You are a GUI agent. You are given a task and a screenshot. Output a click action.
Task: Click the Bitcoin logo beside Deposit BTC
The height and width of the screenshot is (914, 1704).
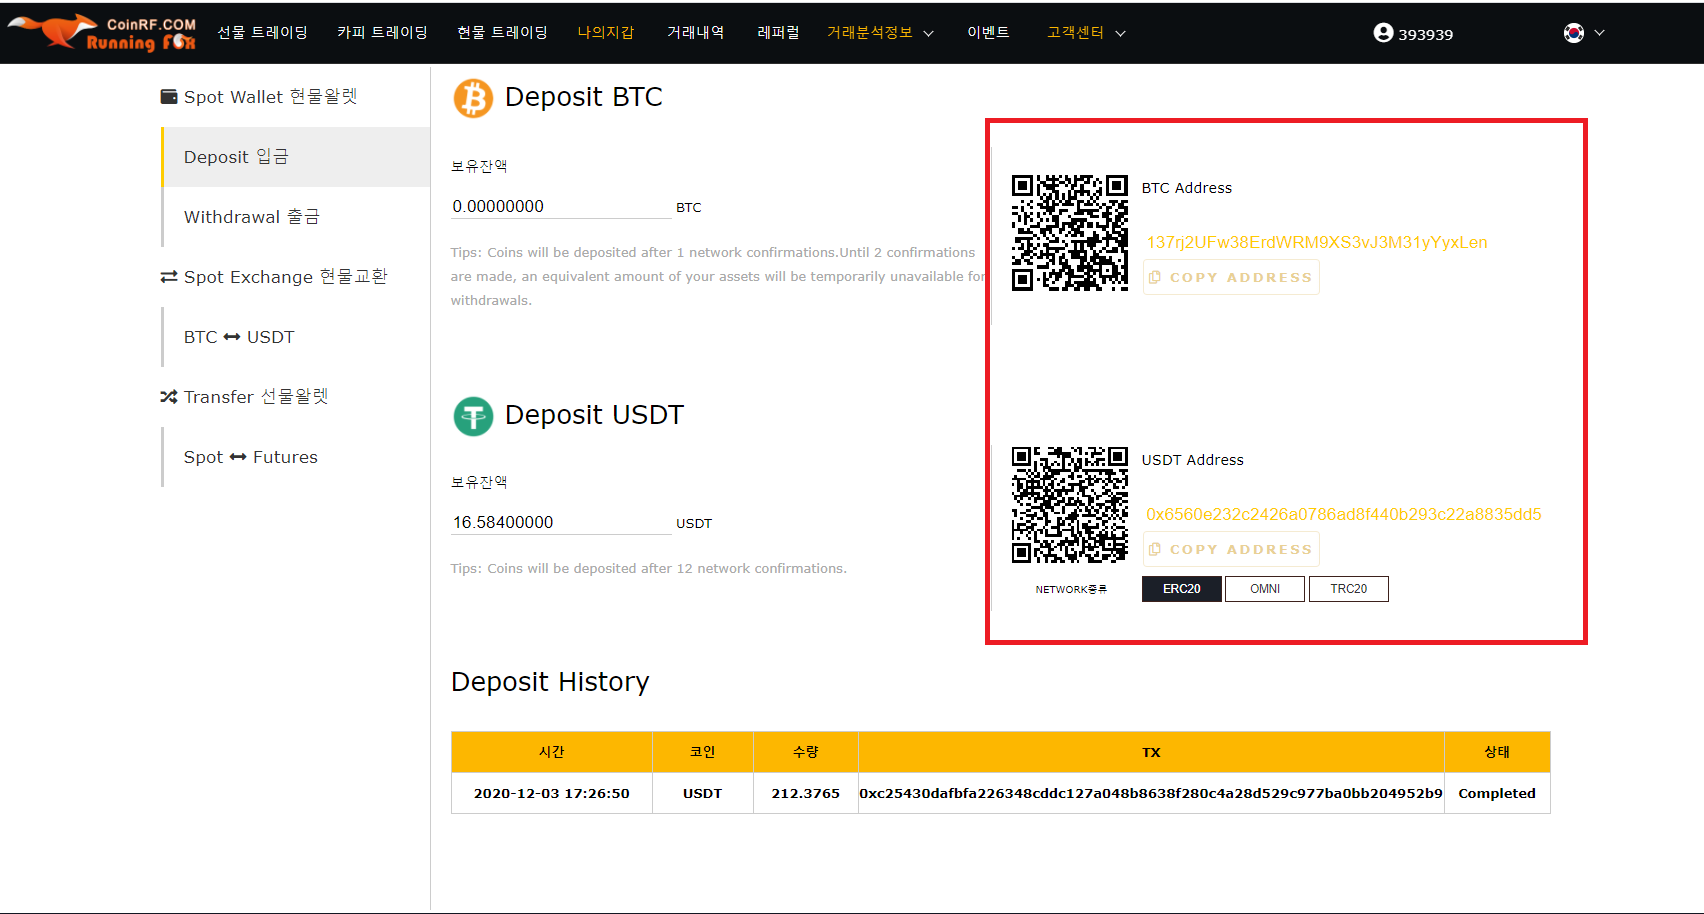[473, 98]
